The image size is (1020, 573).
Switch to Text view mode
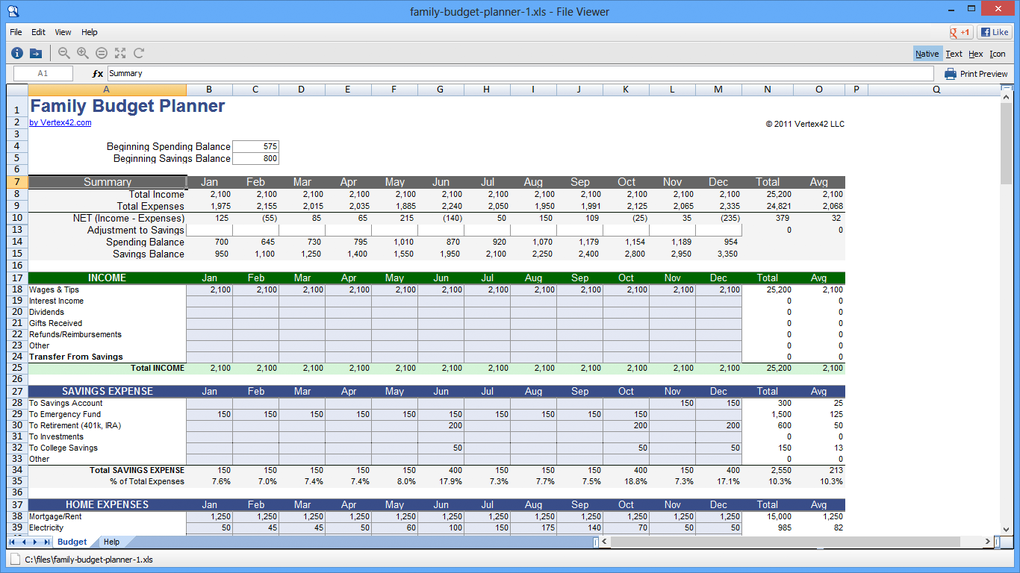(954, 54)
